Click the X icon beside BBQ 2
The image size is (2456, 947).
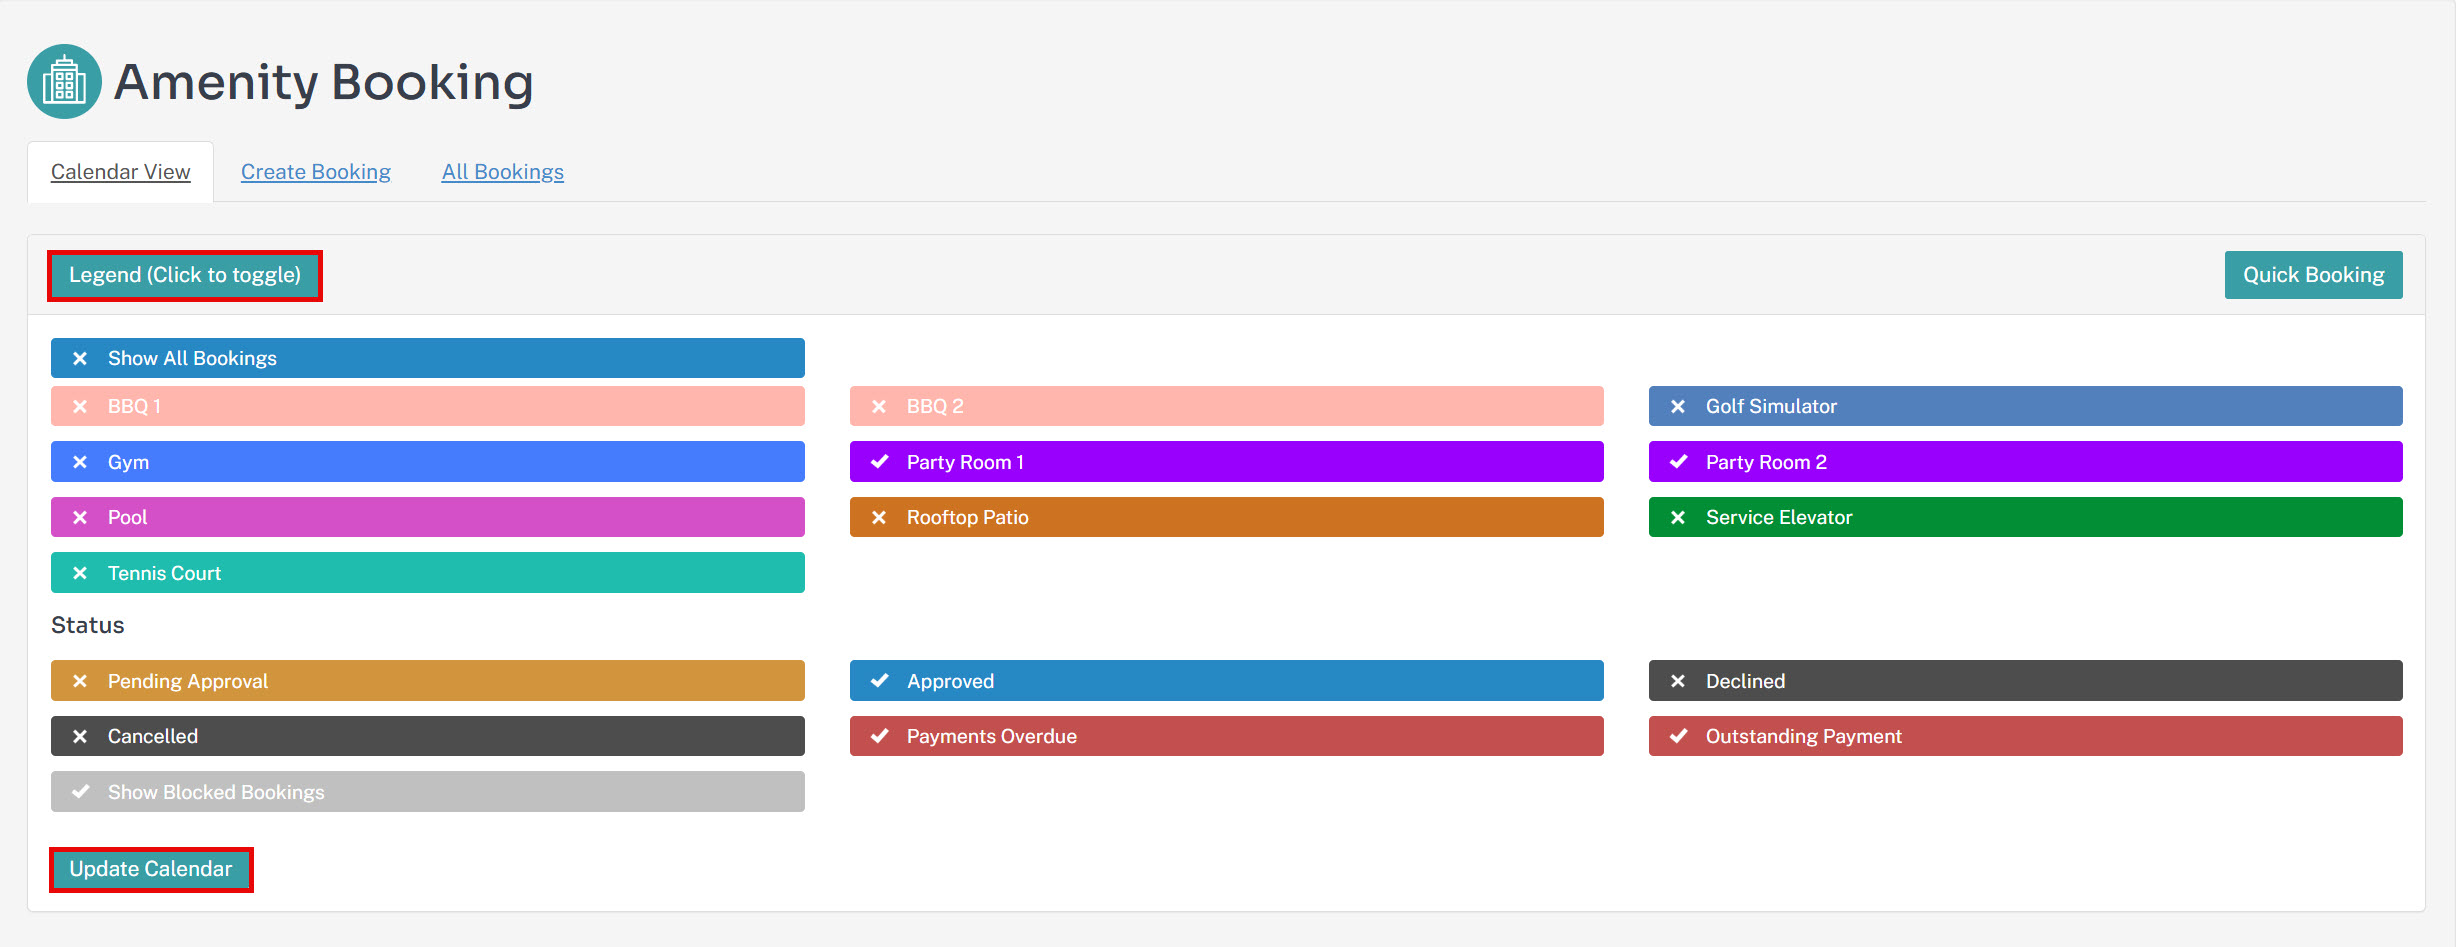879,406
